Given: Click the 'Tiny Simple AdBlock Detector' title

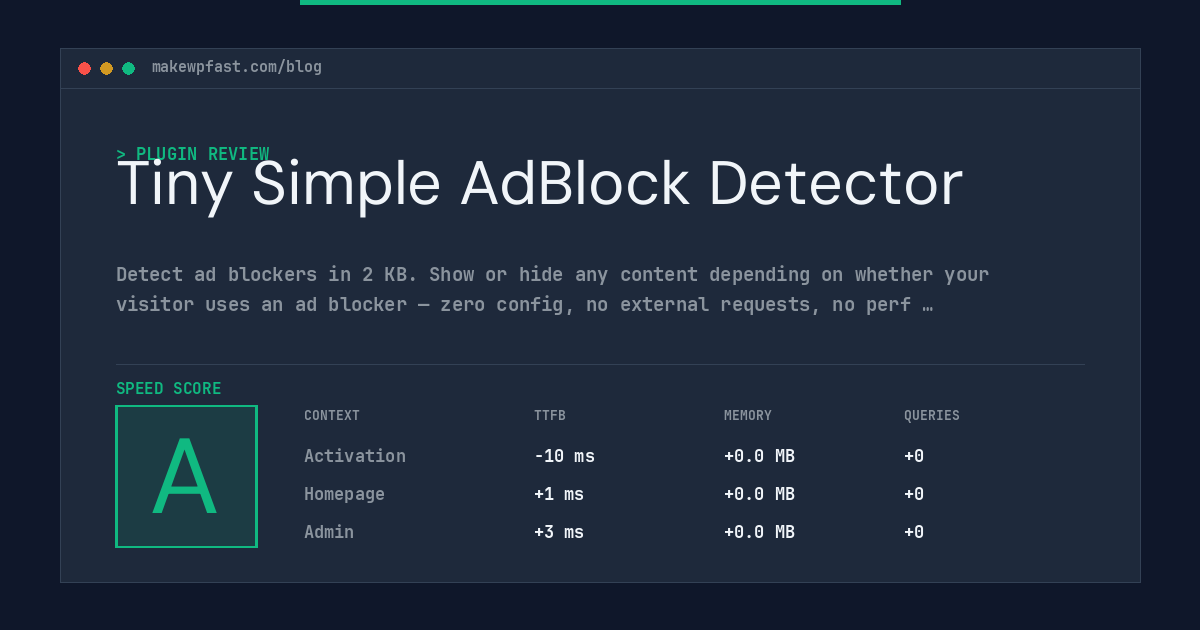Looking at the screenshot, I should 540,184.
